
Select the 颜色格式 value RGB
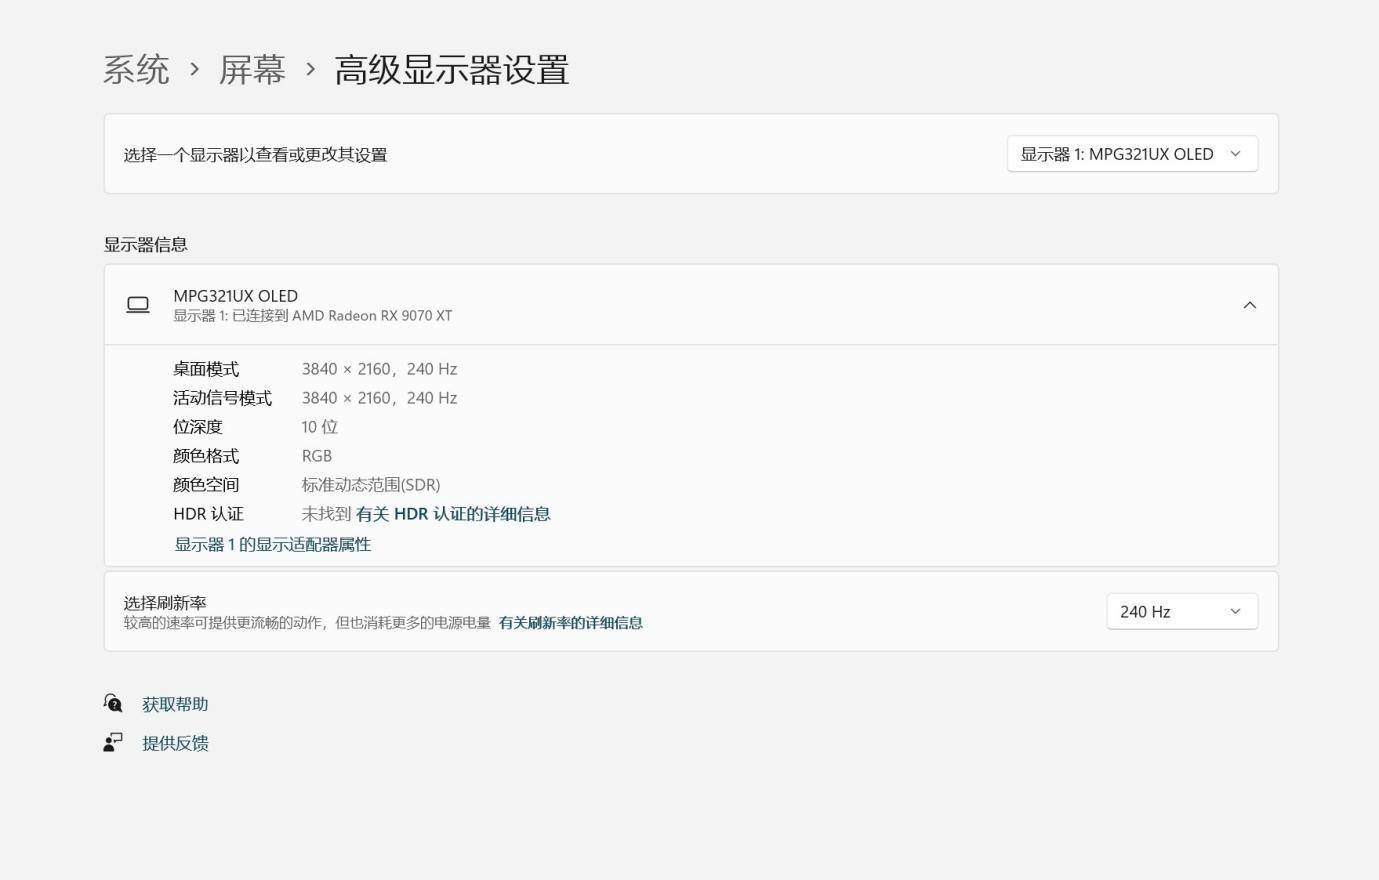(x=317, y=456)
